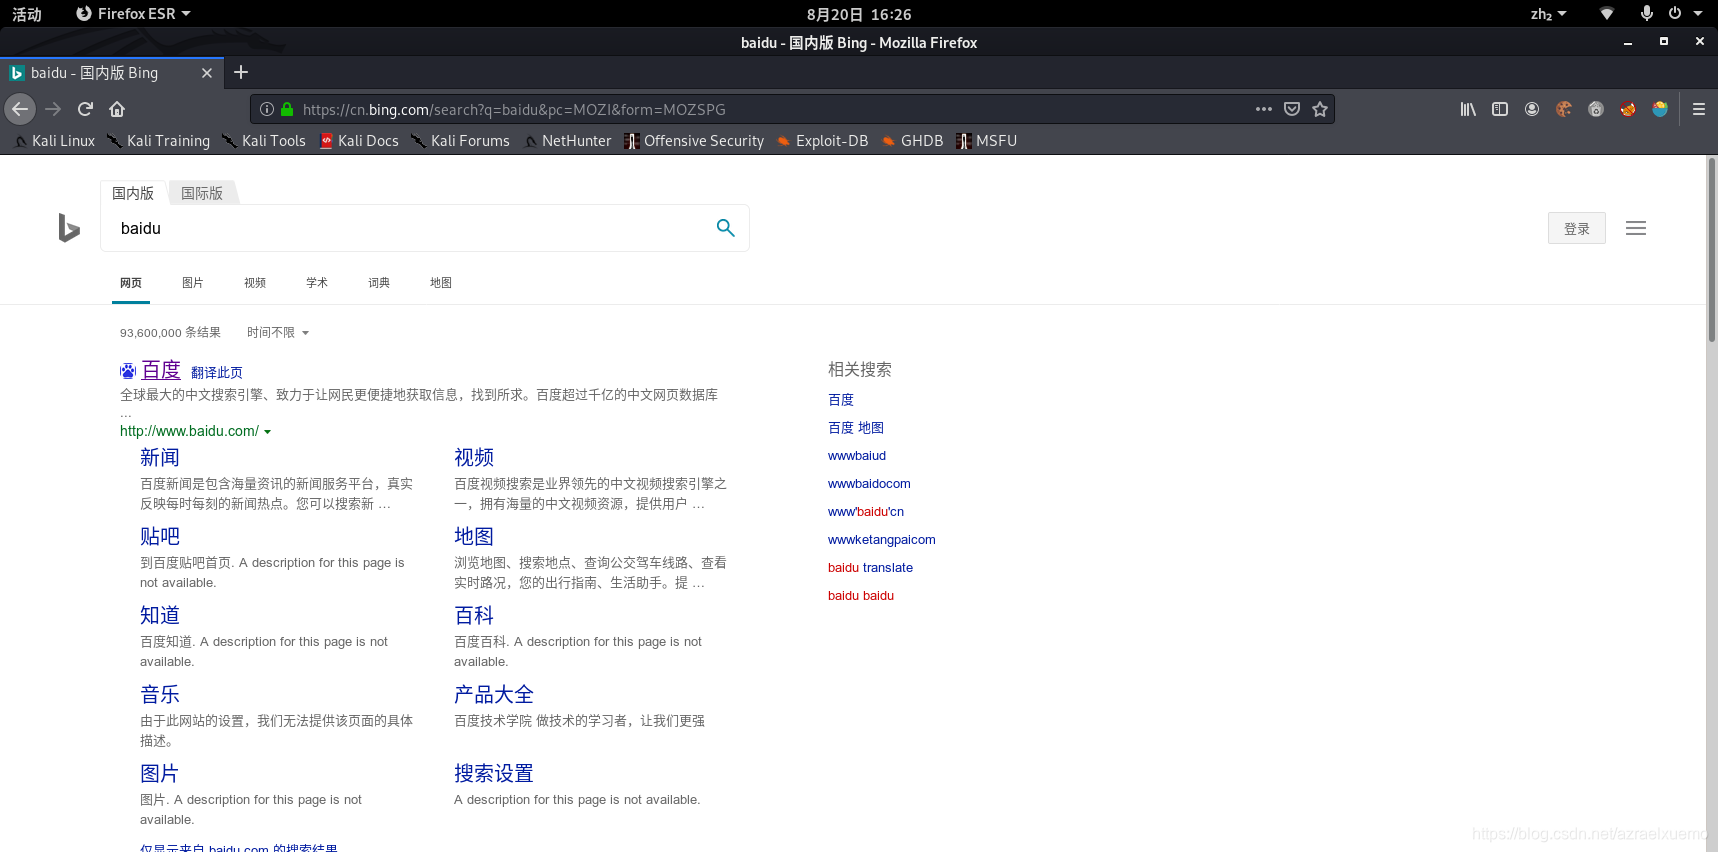This screenshot has width=1718, height=852.
Task: Open the Firefox home page icon
Action: coord(117,109)
